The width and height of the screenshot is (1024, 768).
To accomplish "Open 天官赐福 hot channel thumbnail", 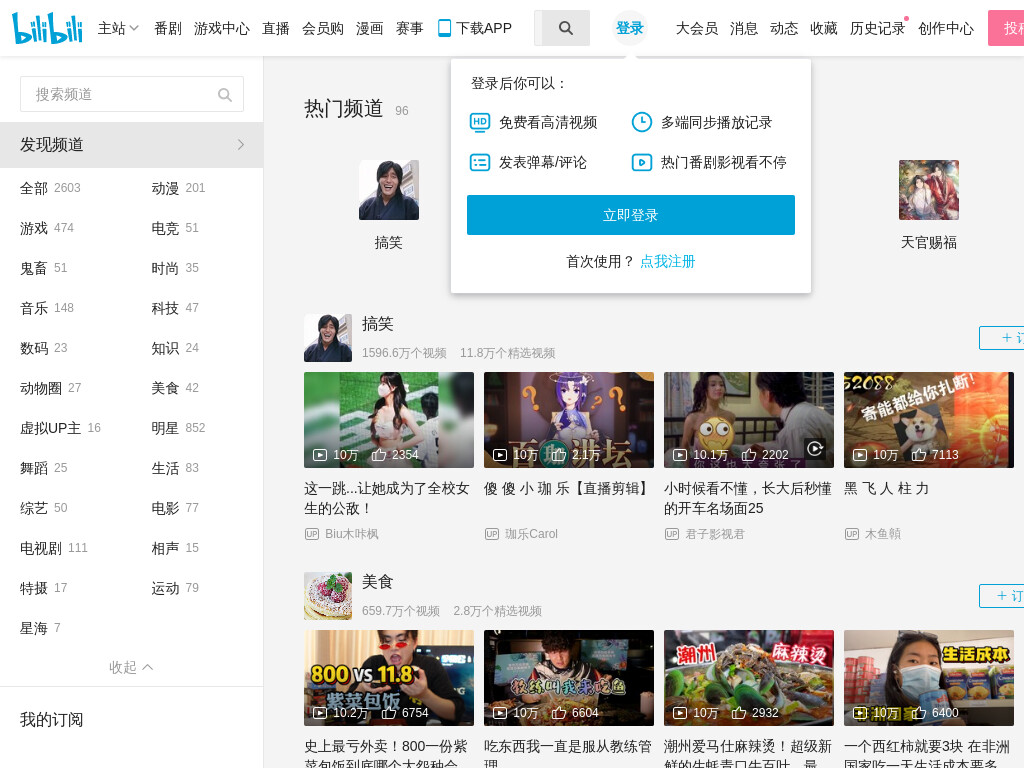I will [x=929, y=190].
